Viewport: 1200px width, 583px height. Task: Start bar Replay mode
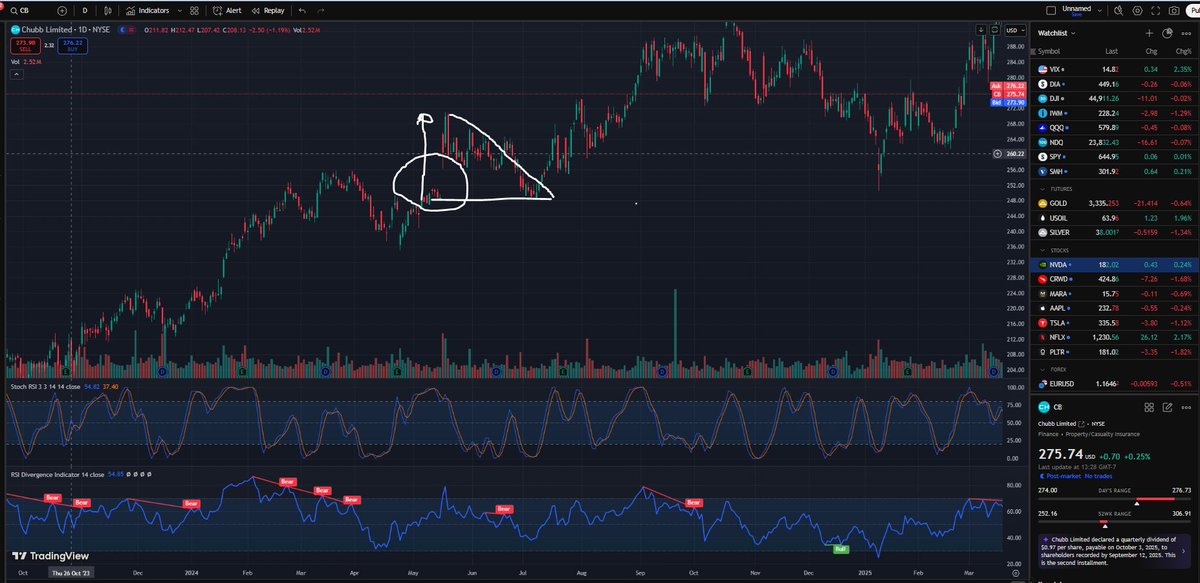click(267, 10)
